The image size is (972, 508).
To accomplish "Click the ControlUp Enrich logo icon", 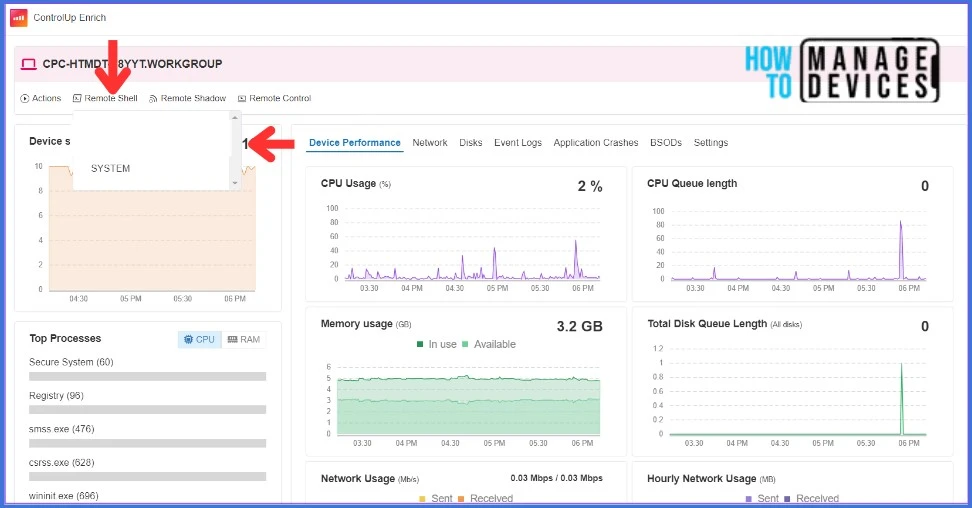I will [19, 18].
